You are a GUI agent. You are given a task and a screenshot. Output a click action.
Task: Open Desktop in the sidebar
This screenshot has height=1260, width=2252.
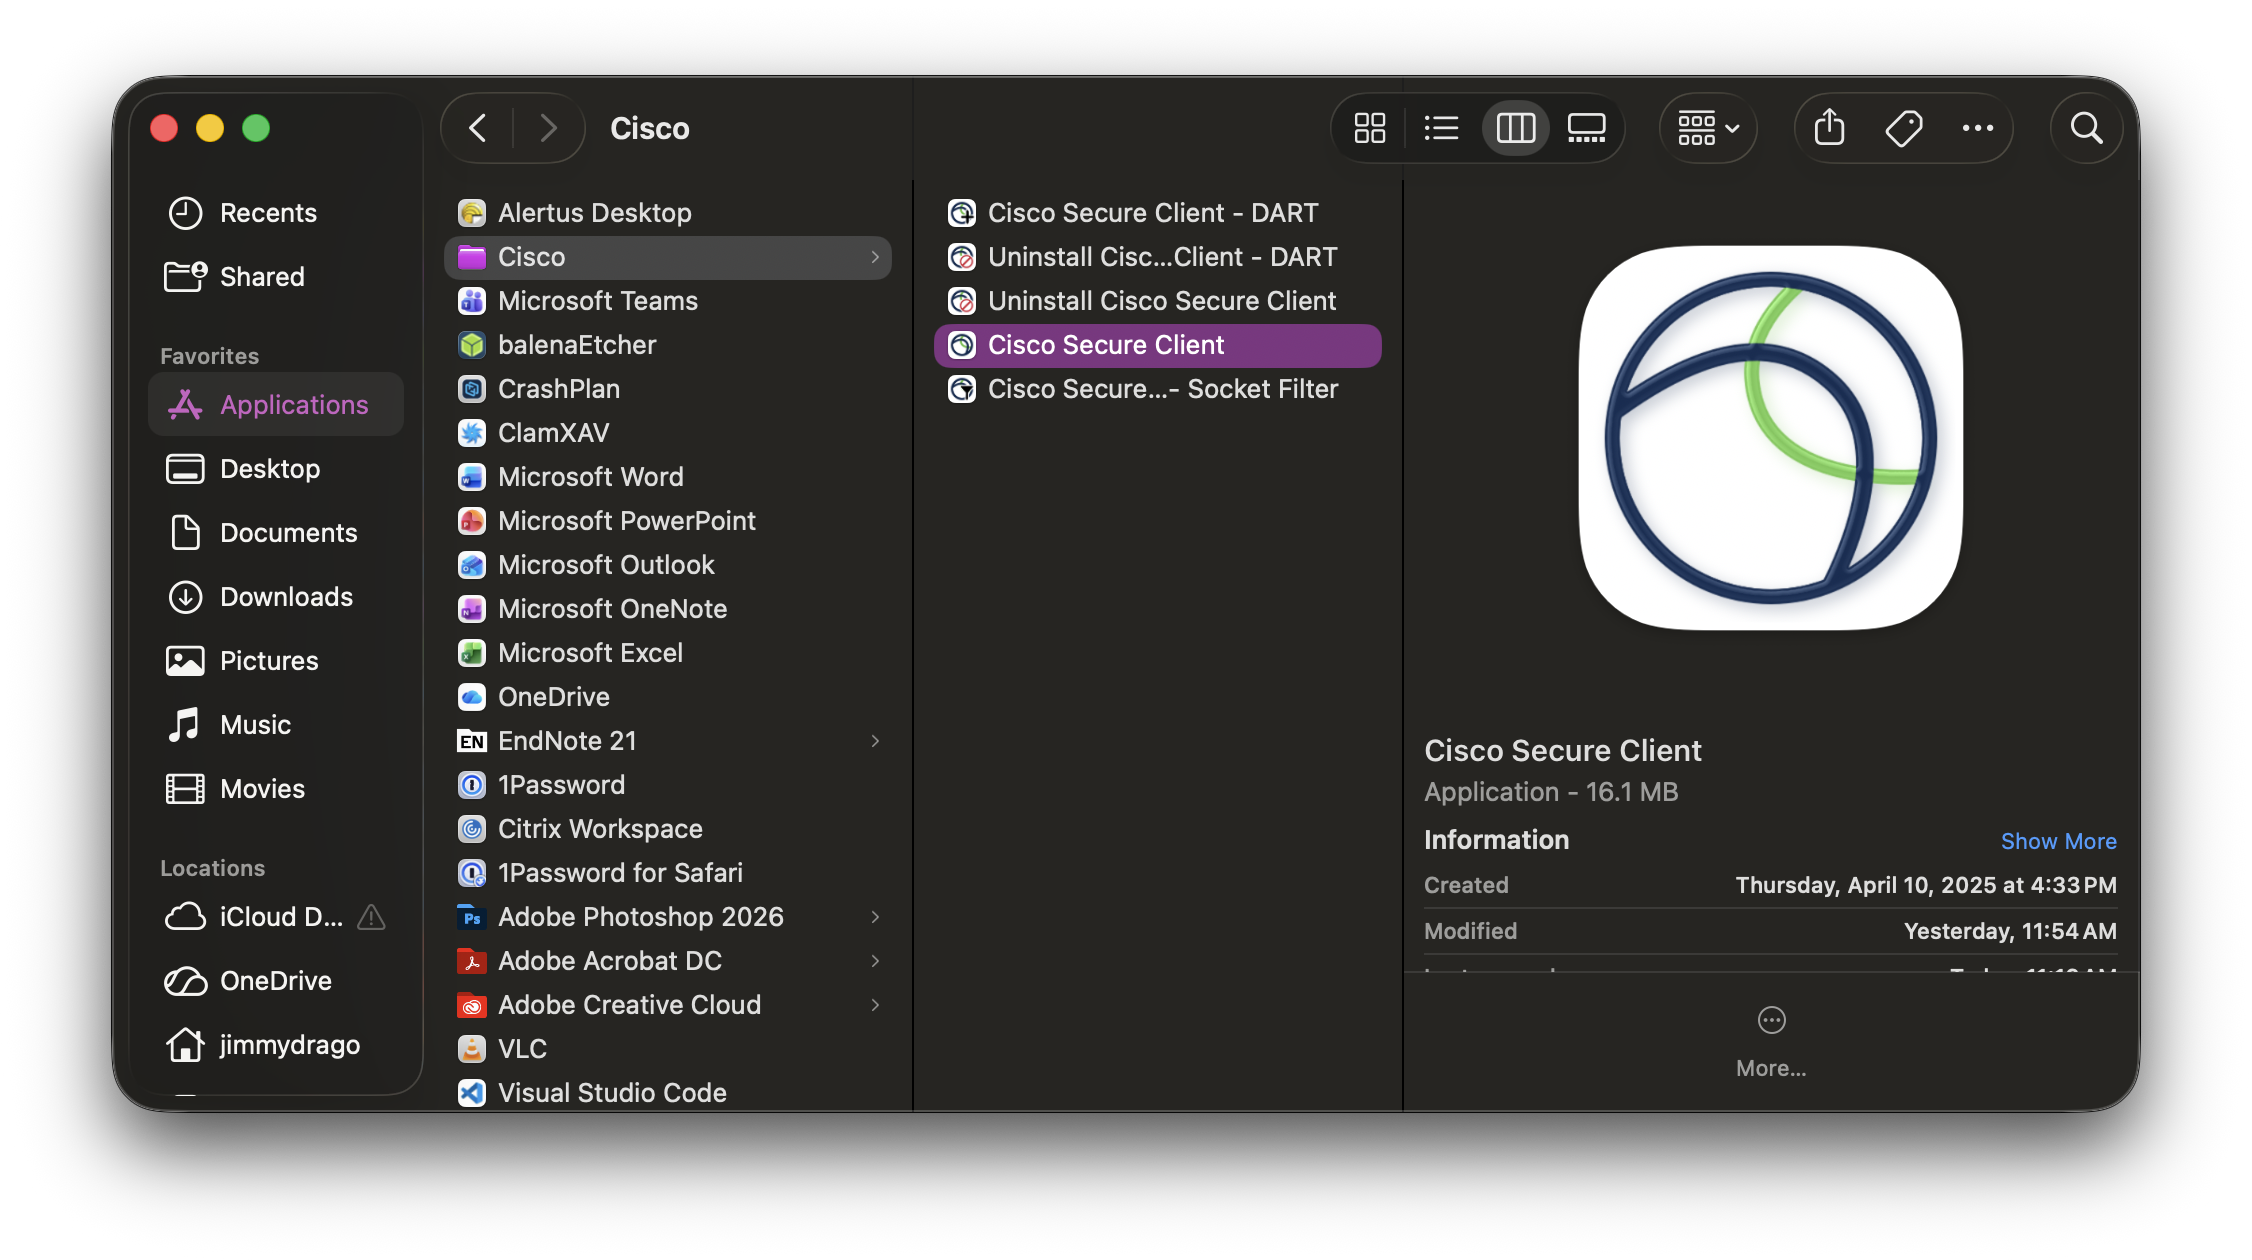[276, 469]
